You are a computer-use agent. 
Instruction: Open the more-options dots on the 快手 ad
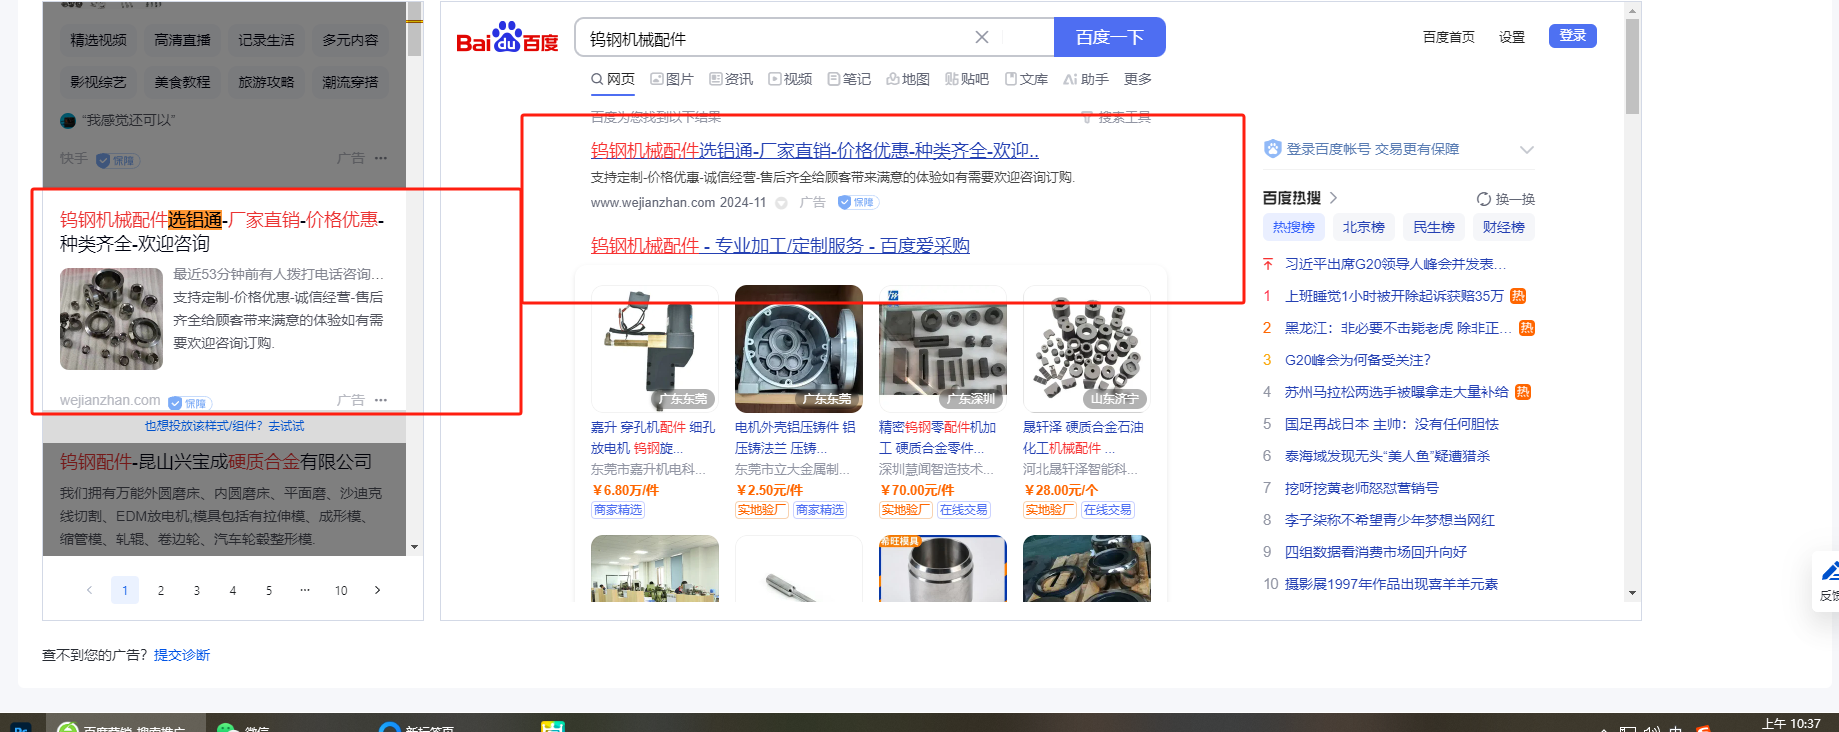(x=381, y=158)
